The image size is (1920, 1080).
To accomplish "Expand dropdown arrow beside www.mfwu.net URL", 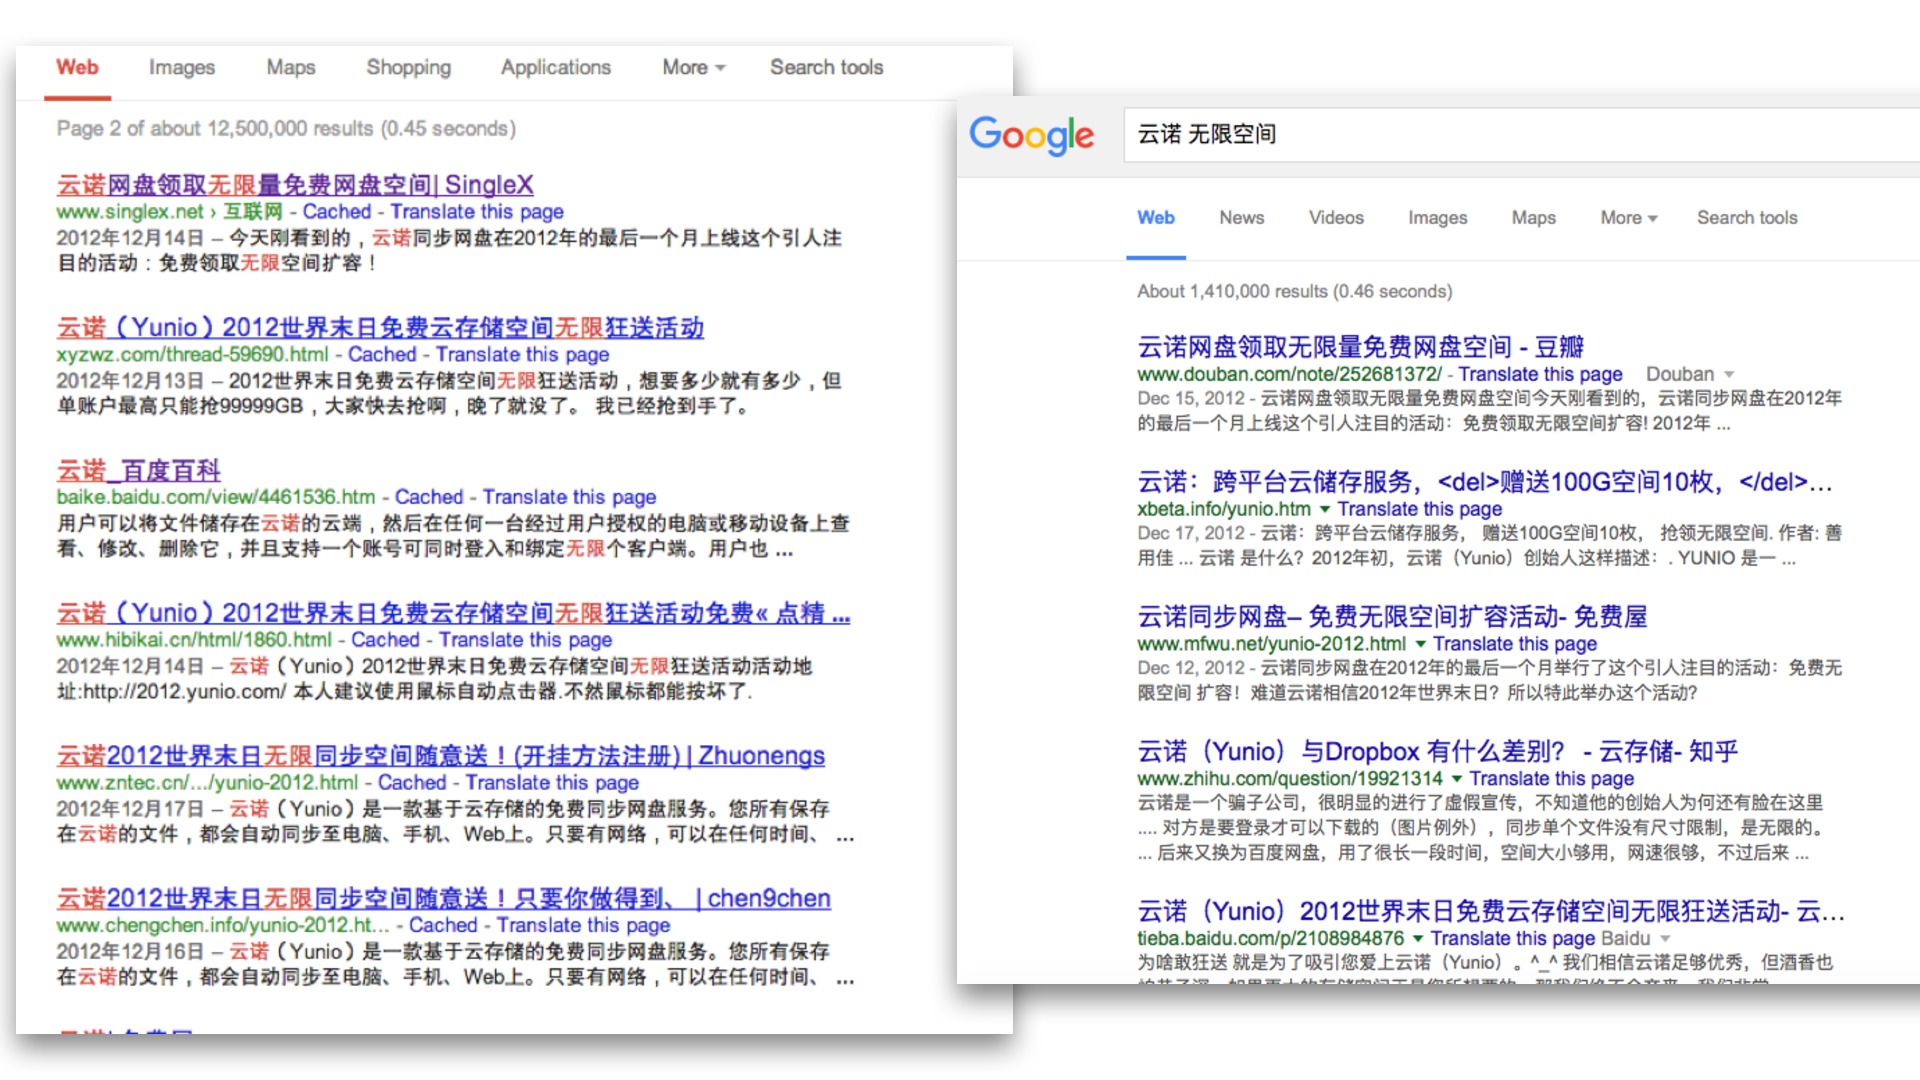I will (x=1420, y=644).
